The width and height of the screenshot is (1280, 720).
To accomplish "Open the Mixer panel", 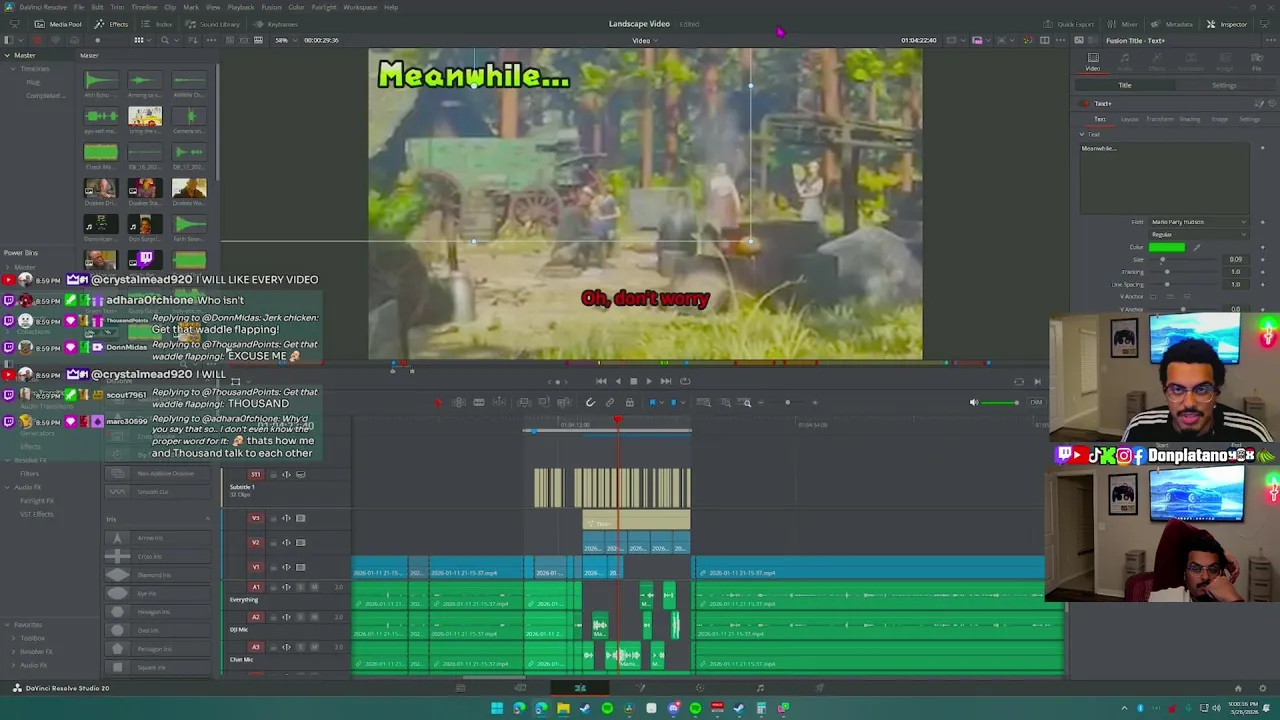I will tap(1124, 24).
